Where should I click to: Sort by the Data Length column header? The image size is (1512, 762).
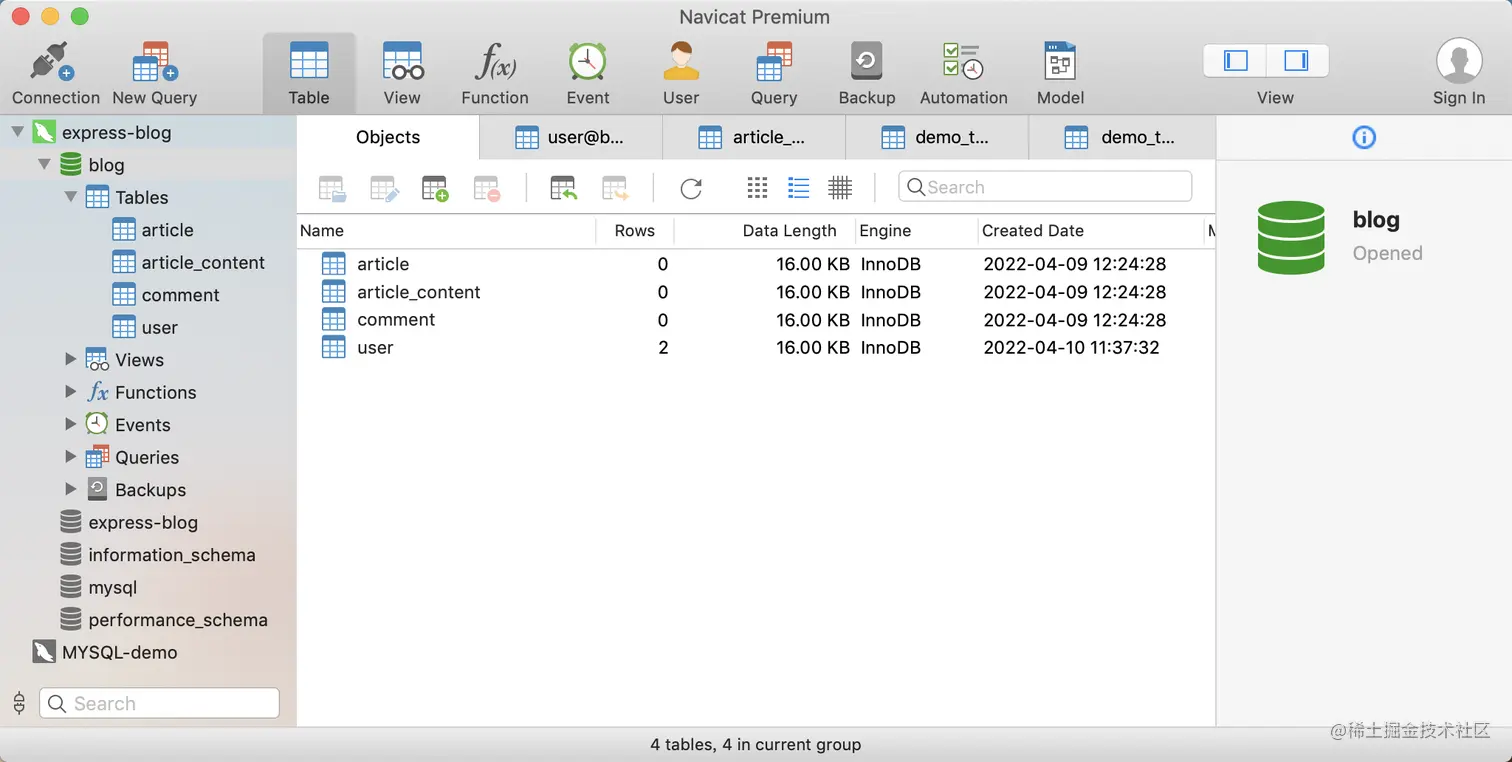pyautogui.click(x=765, y=231)
